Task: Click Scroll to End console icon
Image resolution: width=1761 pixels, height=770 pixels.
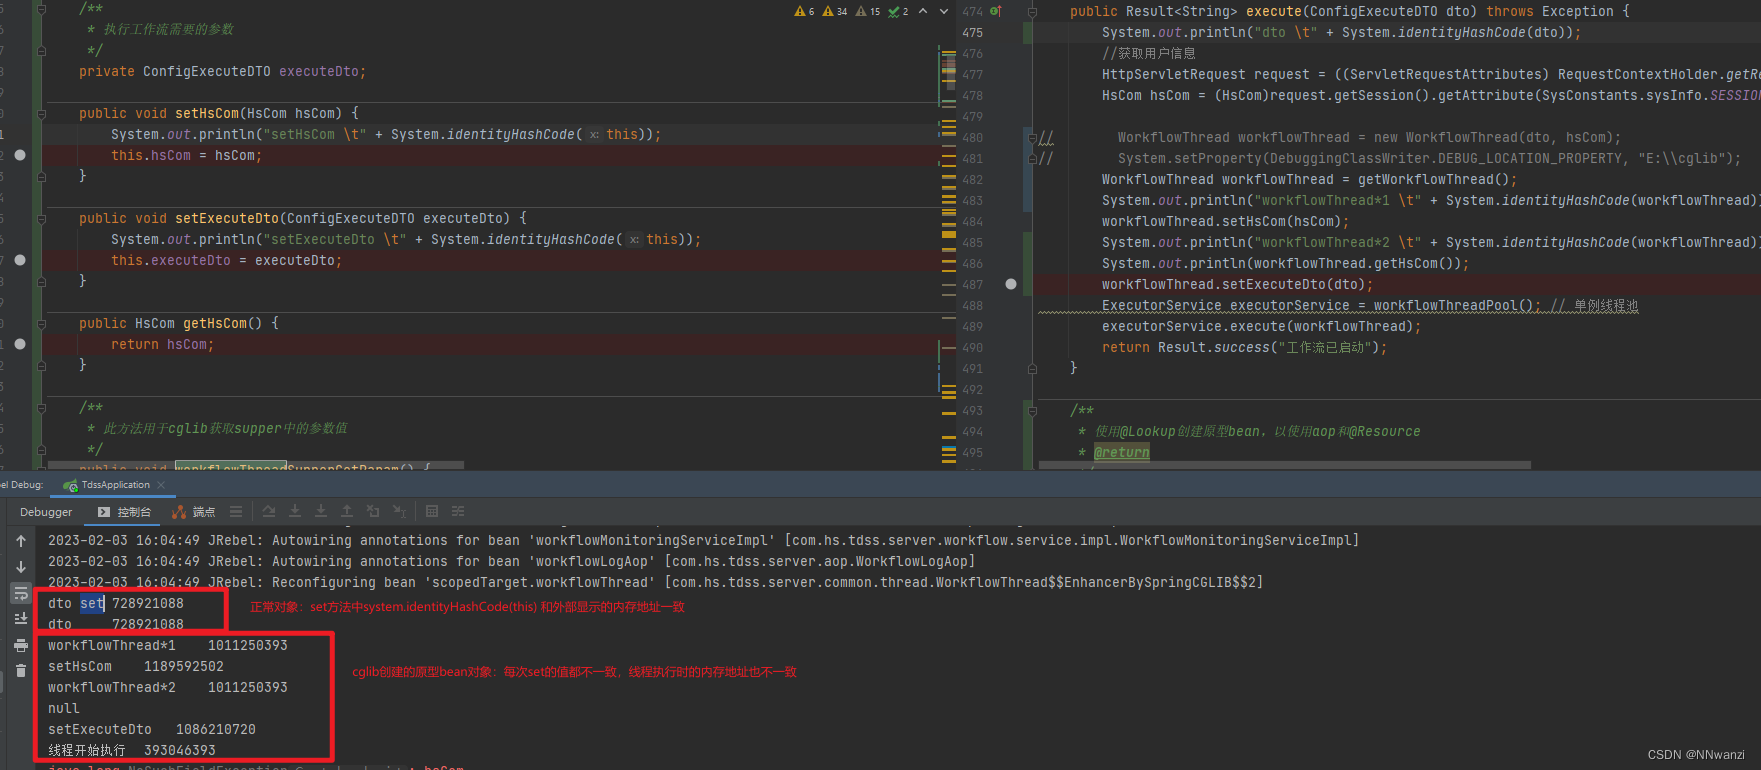Action: click(x=21, y=619)
